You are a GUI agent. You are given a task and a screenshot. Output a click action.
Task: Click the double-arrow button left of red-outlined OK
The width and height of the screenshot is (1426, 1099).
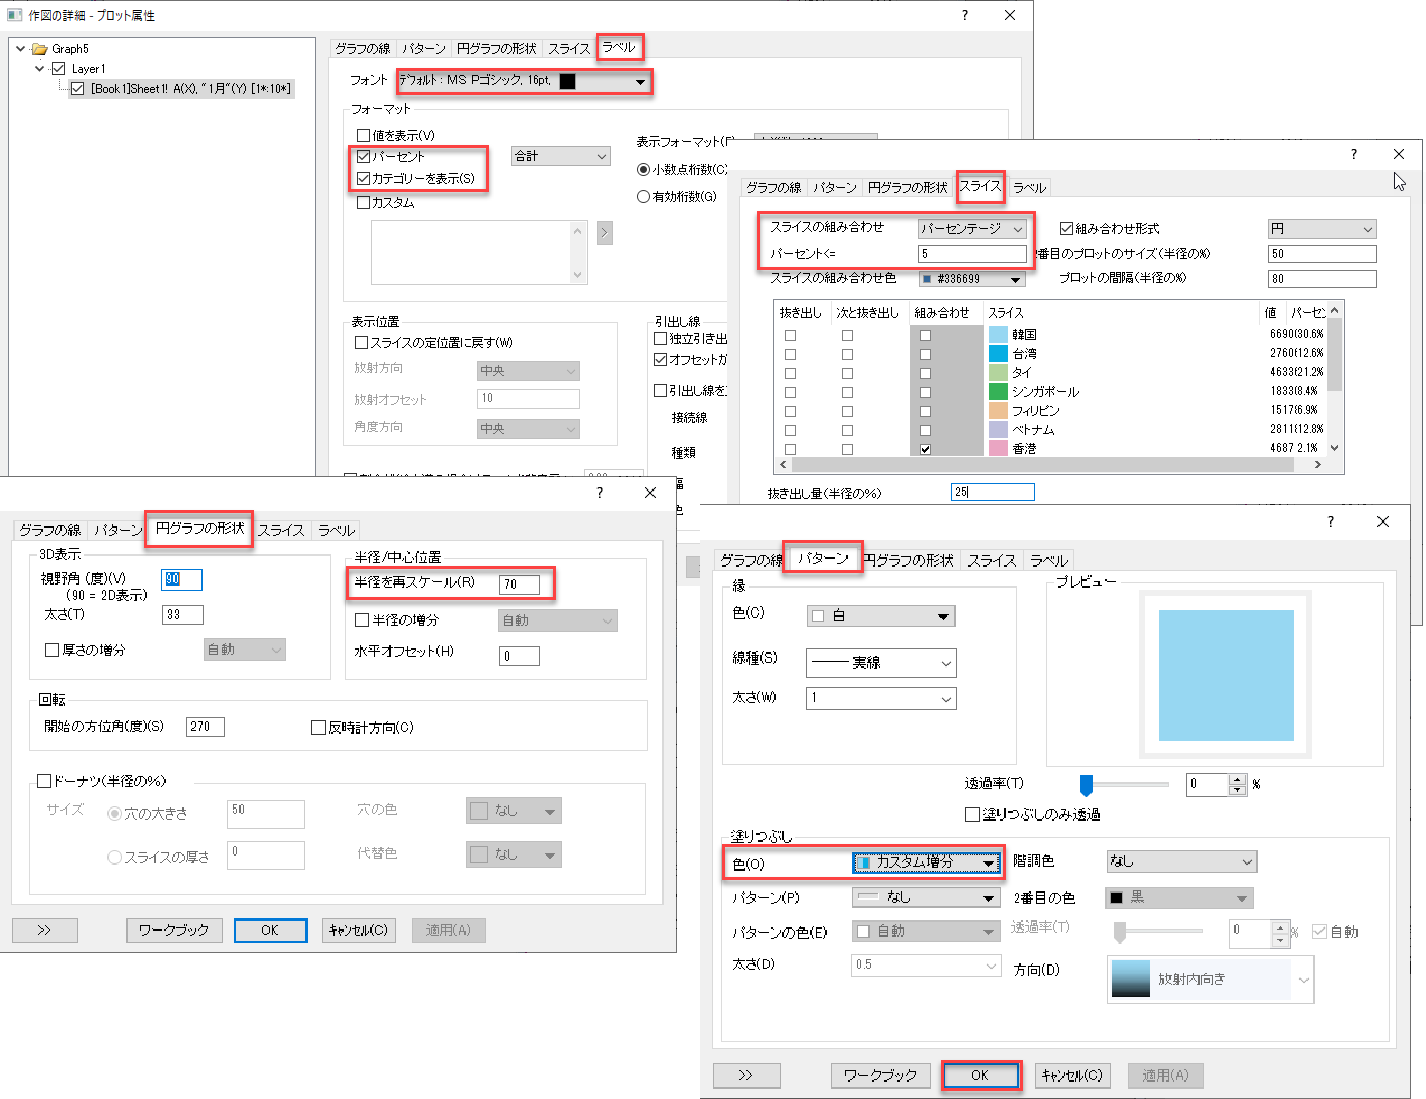pyautogui.click(x=745, y=1075)
